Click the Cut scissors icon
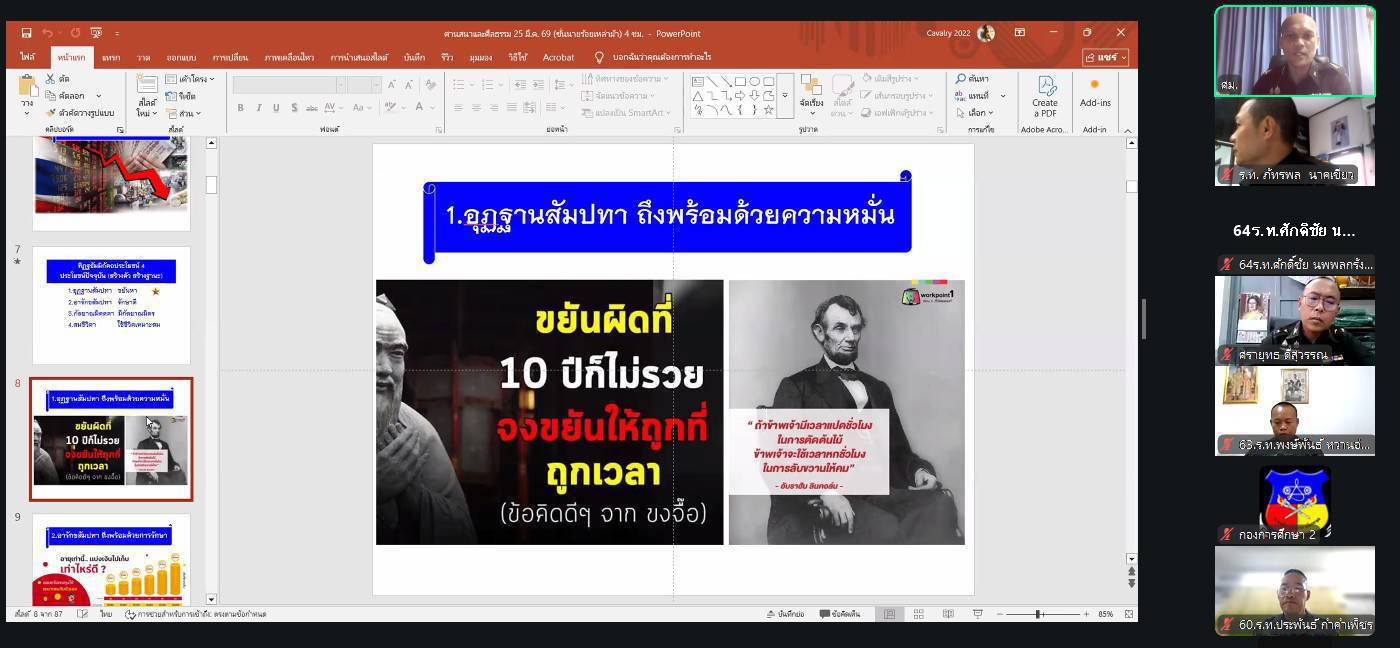Screen dimensions: 1400x648 point(50,79)
